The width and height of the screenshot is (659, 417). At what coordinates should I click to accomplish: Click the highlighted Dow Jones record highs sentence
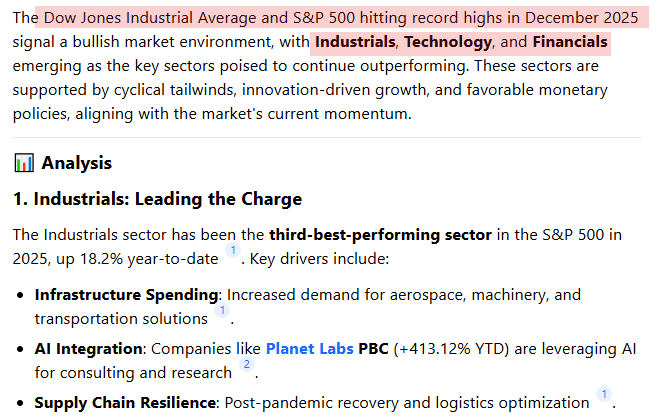click(x=340, y=19)
